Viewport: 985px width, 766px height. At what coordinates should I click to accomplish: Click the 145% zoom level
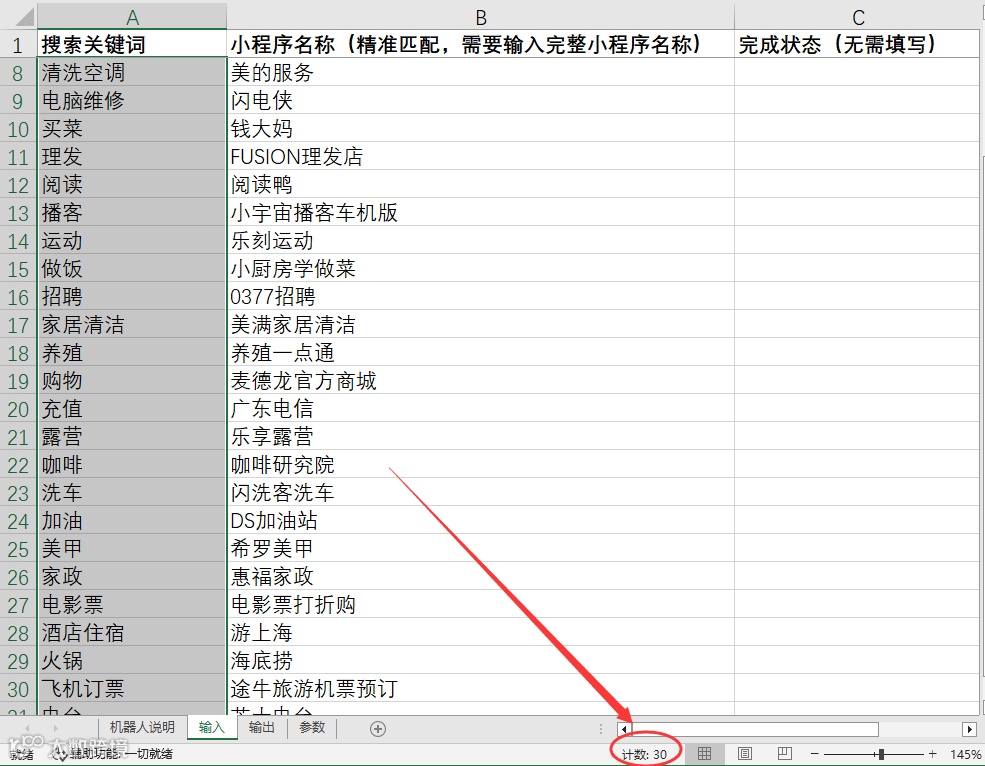(x=965, y=754)
